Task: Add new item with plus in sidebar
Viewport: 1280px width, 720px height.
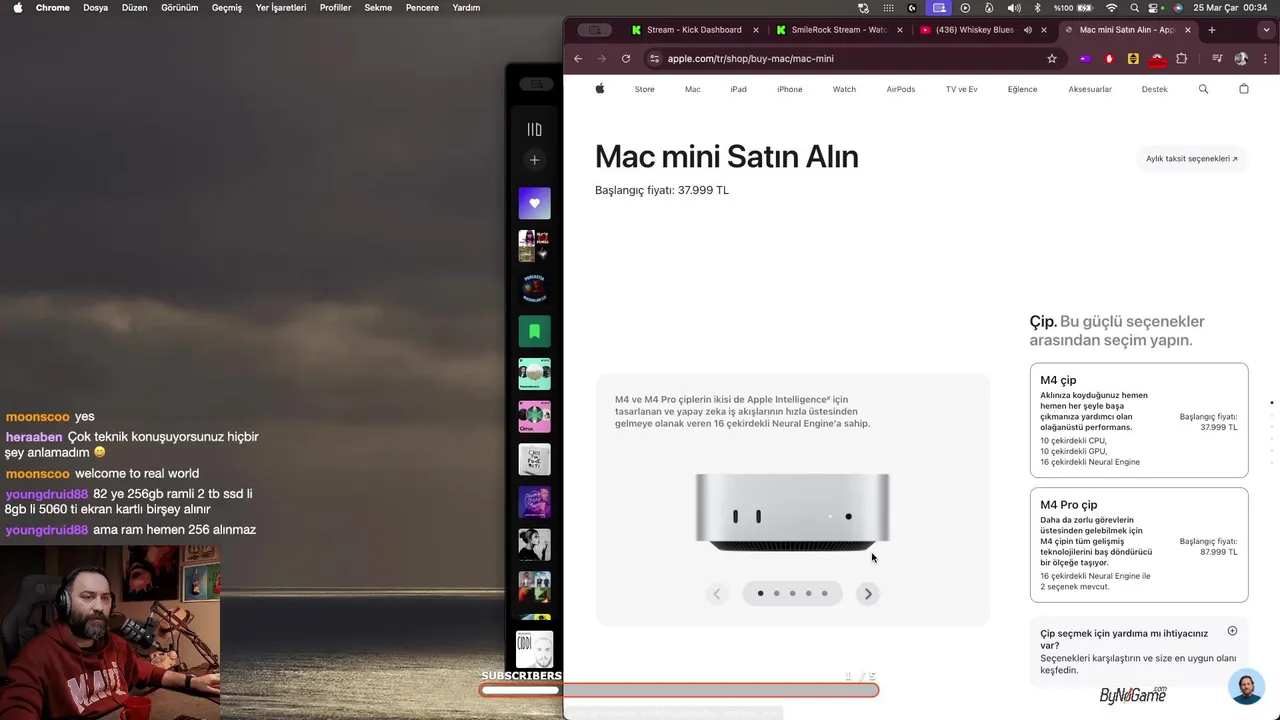Action: pyautogui.click(x=534, y=160)
